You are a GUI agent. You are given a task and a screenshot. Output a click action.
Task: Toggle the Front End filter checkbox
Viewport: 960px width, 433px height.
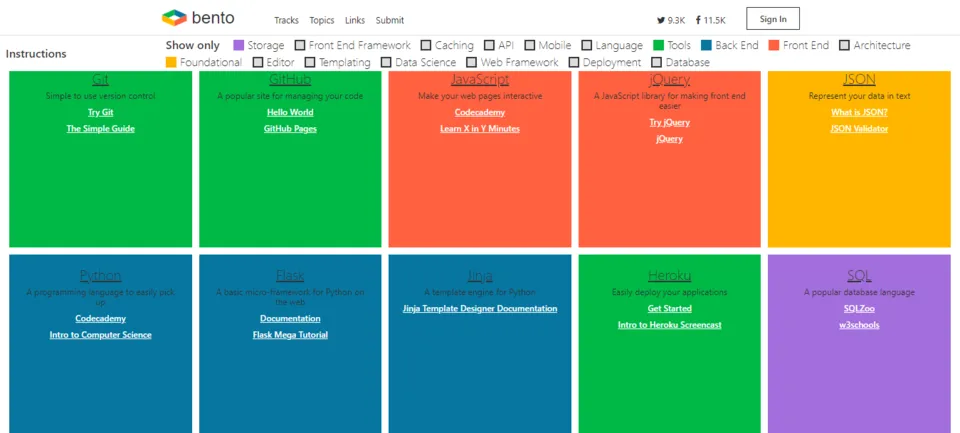click(774, 45)
